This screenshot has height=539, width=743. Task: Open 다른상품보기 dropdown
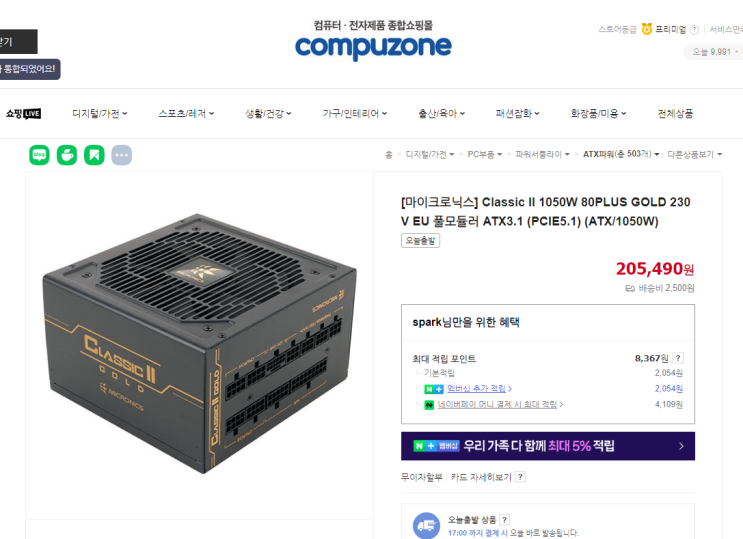(695, 154)
